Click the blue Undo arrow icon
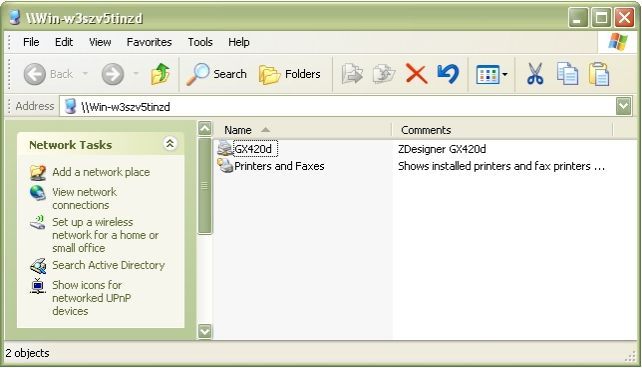Image resolution: width=642 pixels, height=368 pixels. pos(448,74)
